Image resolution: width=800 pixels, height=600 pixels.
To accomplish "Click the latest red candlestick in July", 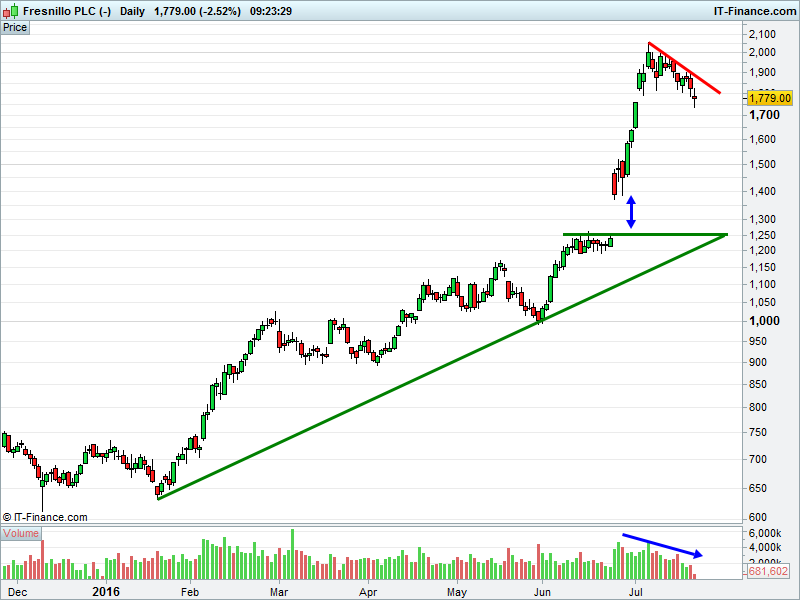I will pyautogui.click(x=694, y=97).
